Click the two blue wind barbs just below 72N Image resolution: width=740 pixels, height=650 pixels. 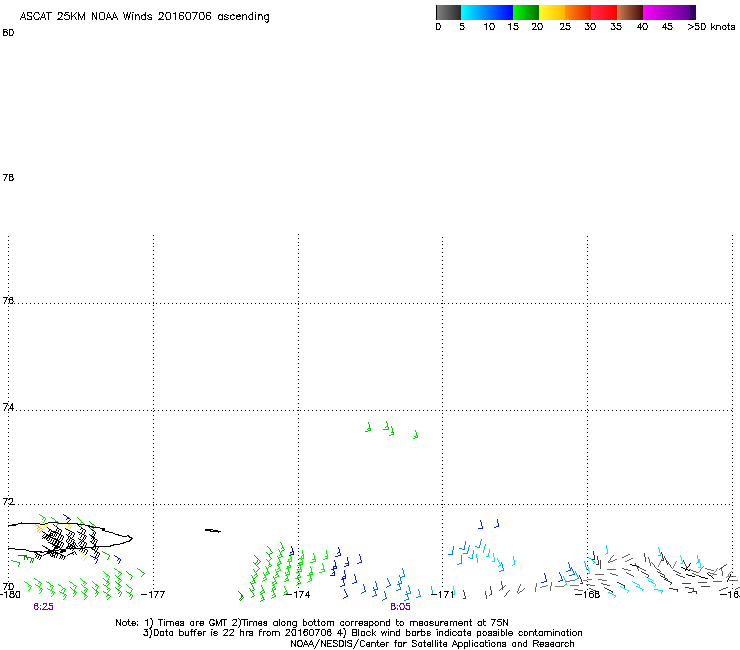(488, 524)
